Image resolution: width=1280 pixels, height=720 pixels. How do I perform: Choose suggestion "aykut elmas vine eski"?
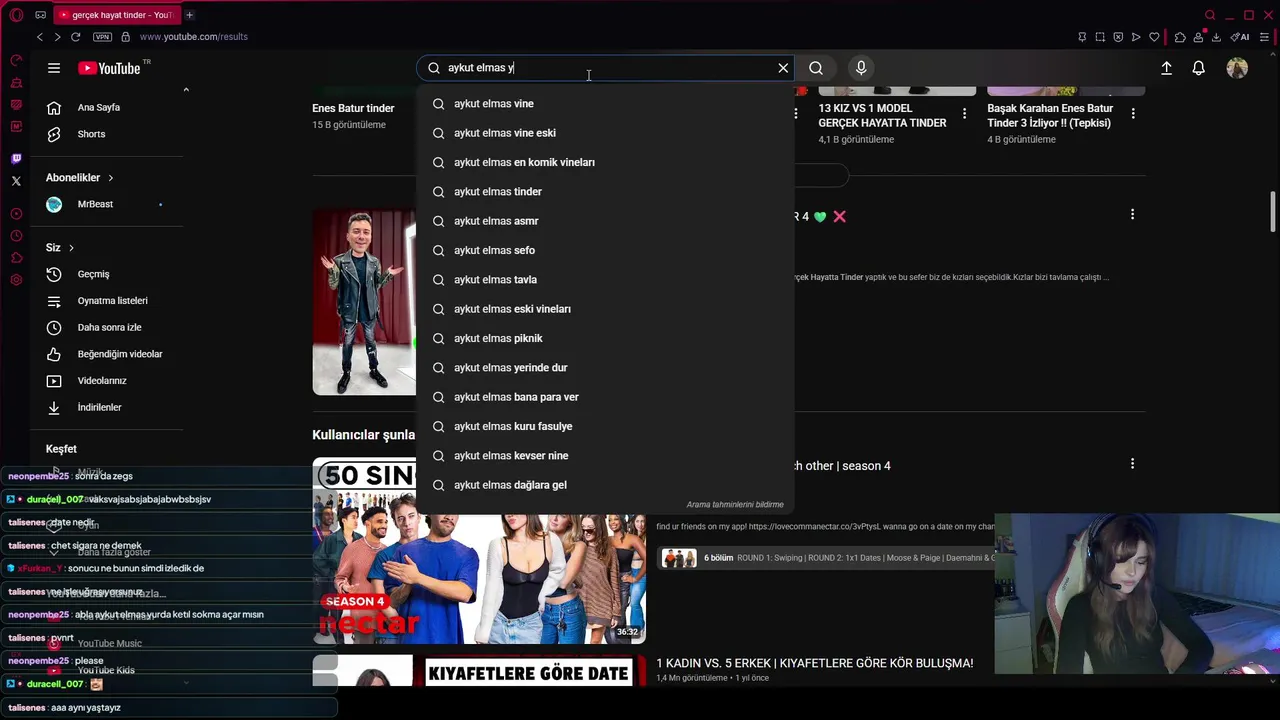click(x=605, y=133)
